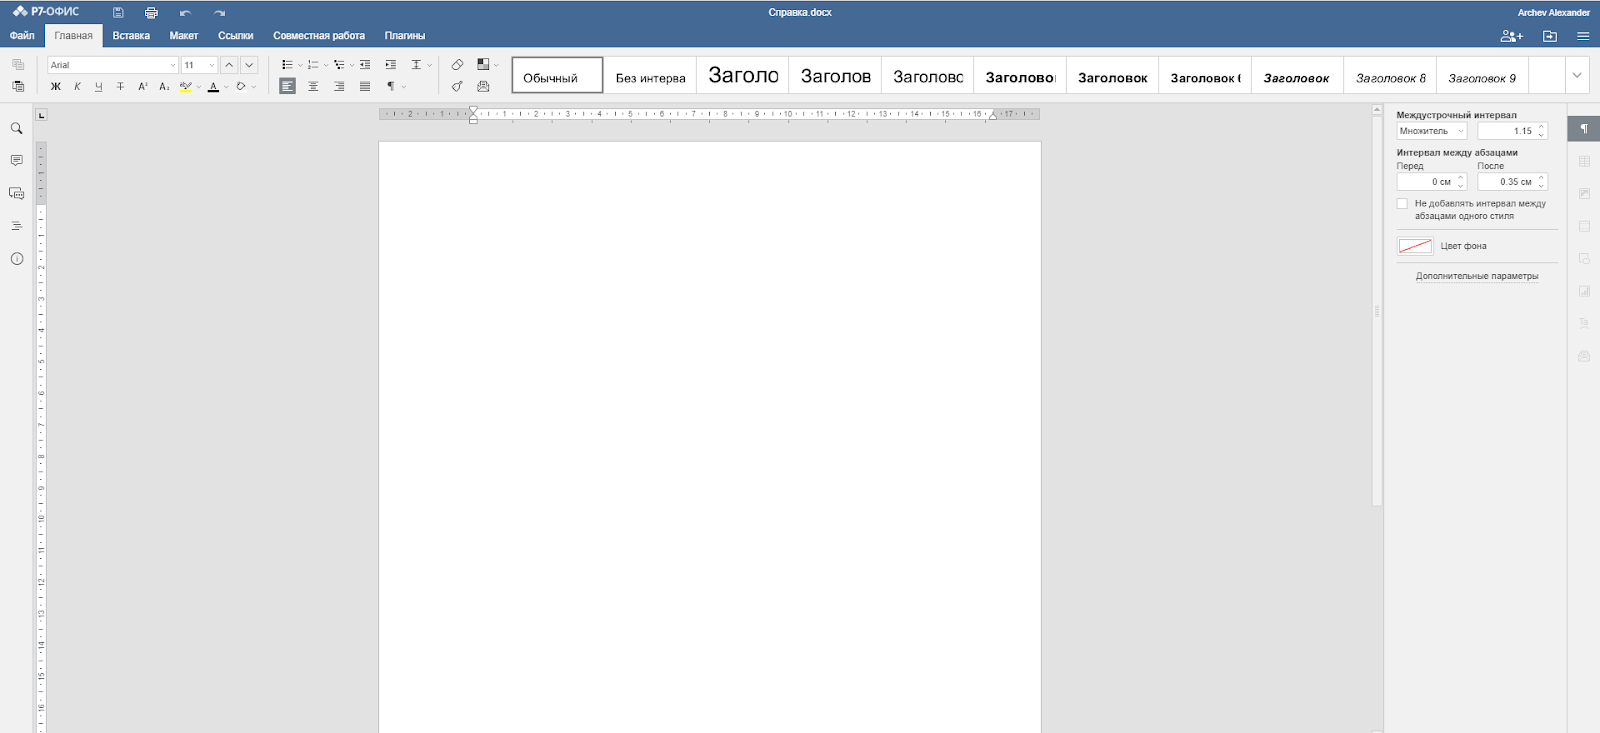Open the 'Множитель' line spacing dropdown

tap(1431, 131)
